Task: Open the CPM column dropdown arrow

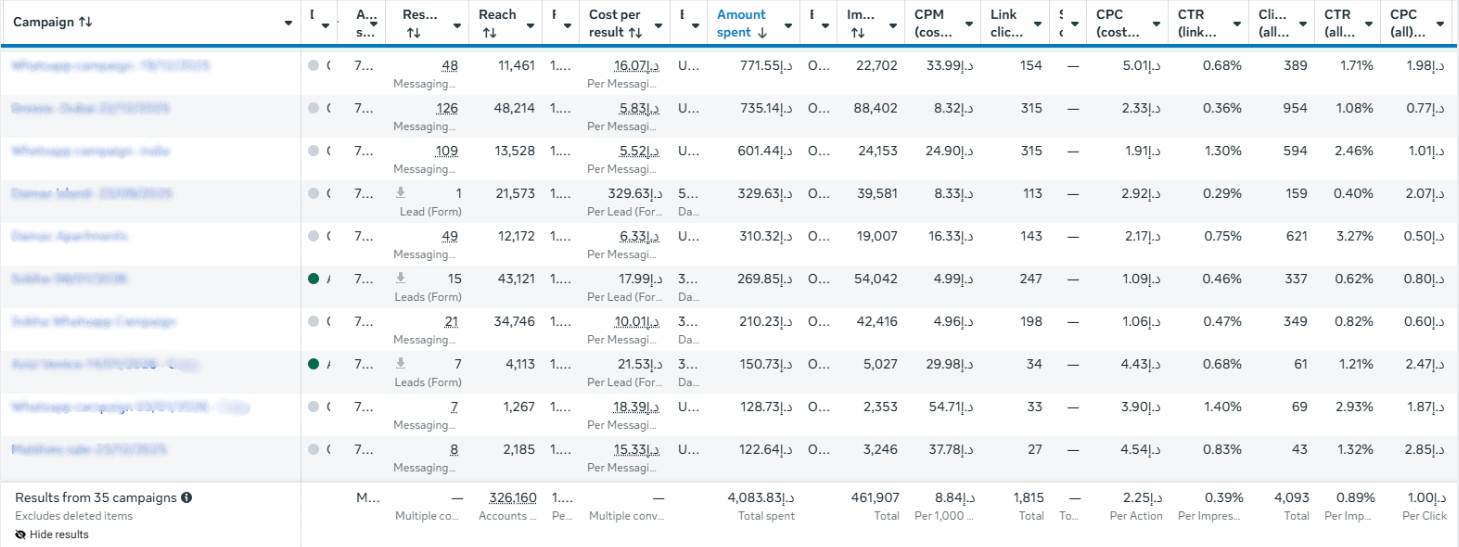Action: [x=967, y=23]
